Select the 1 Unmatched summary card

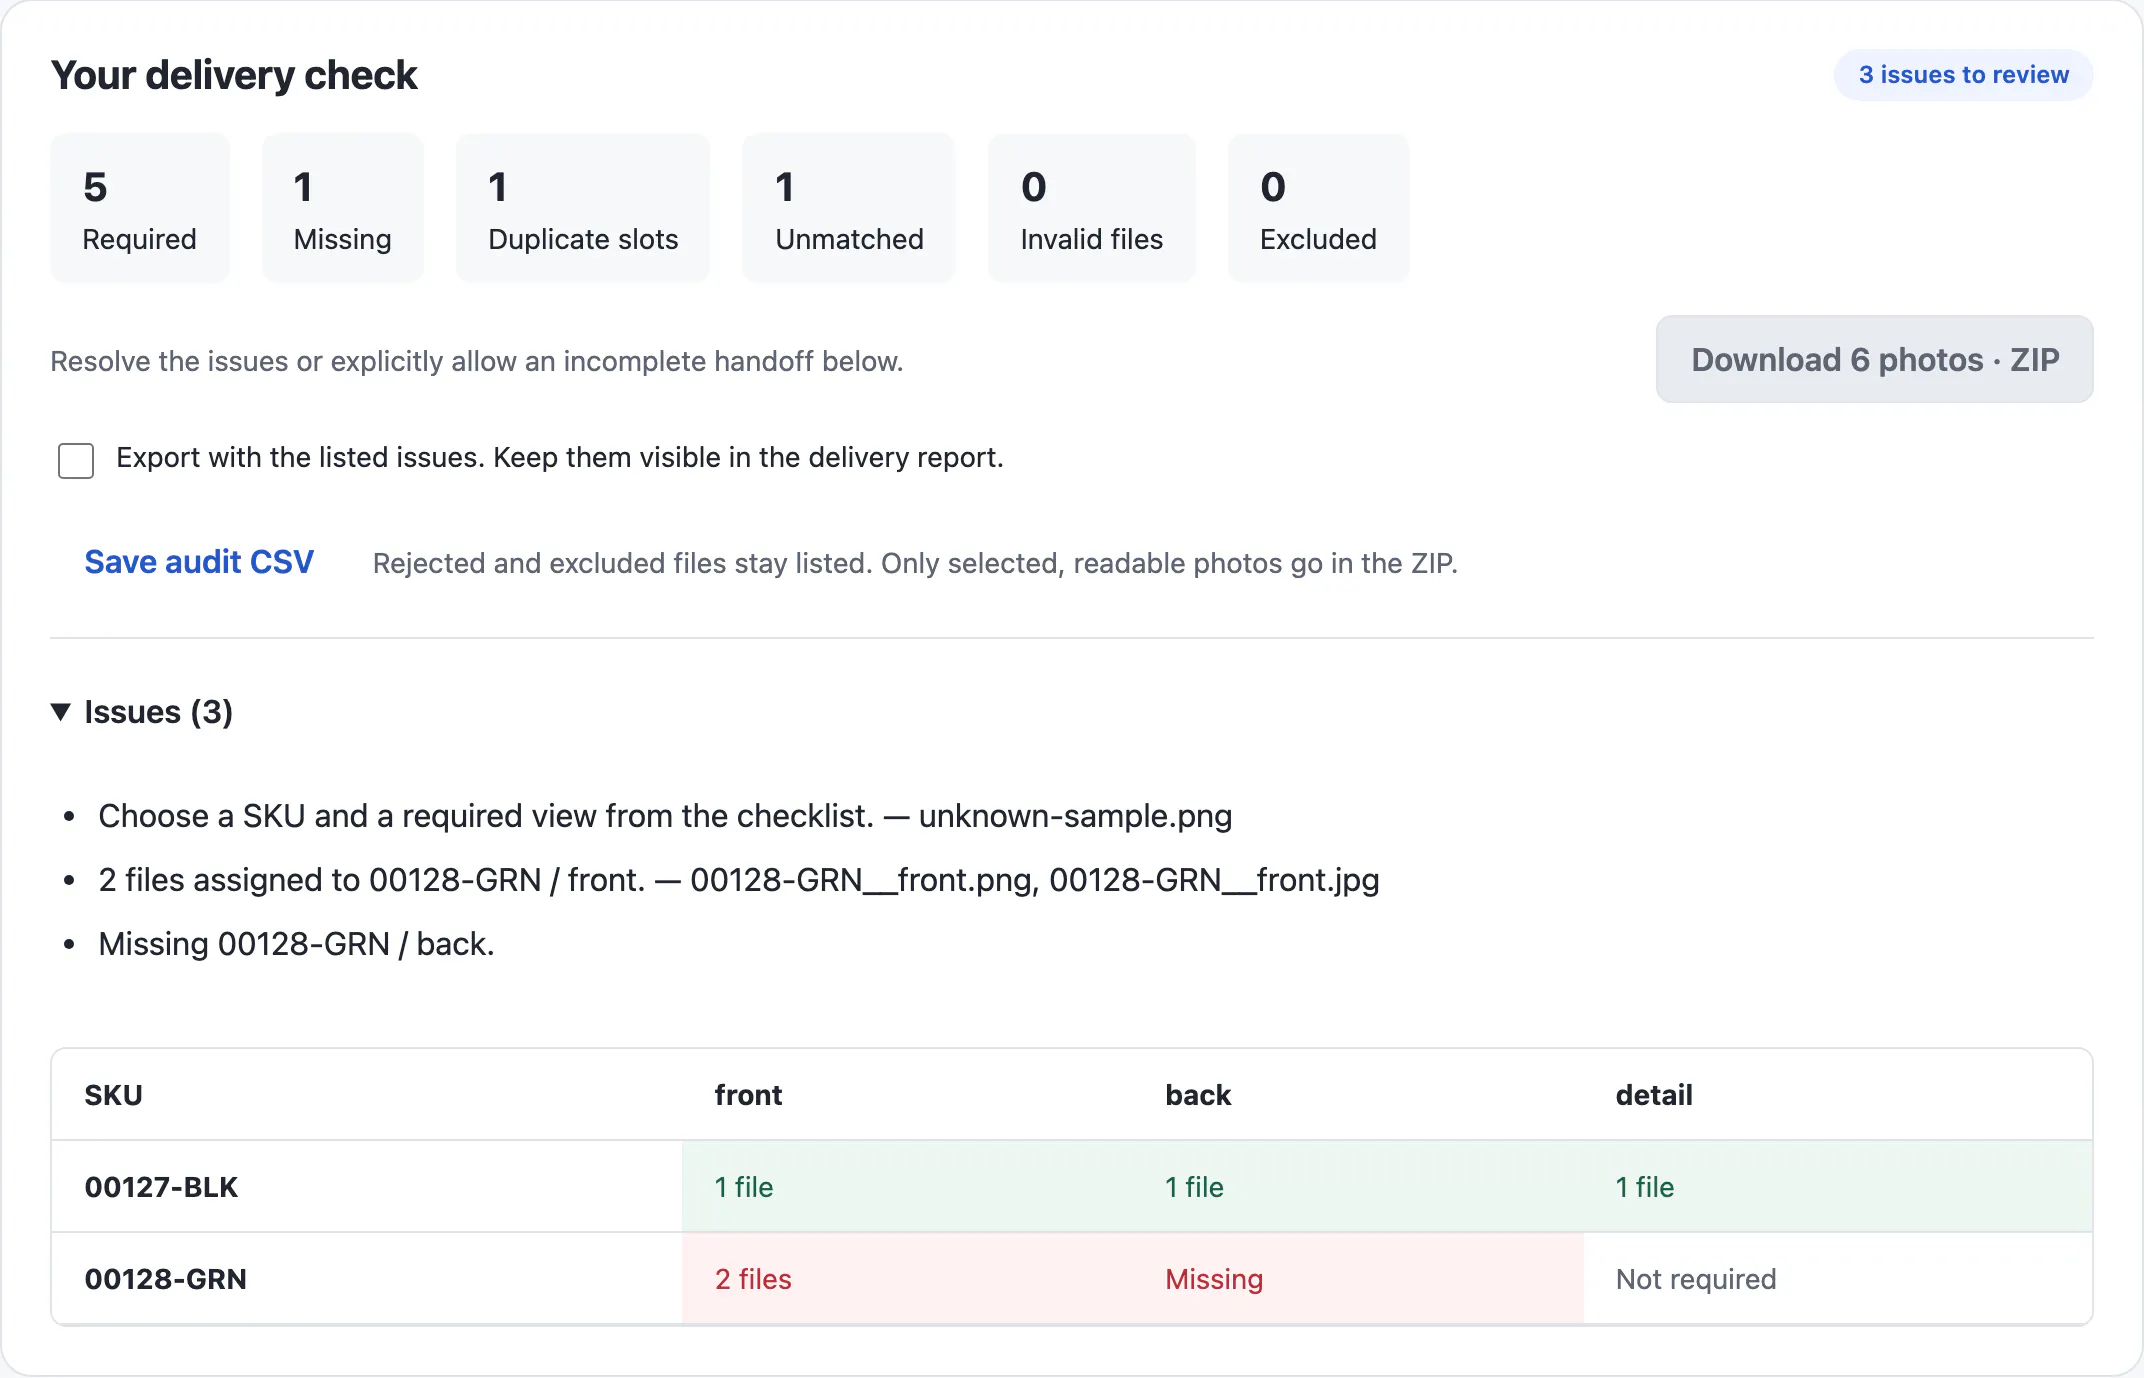[x=849, y=208]
